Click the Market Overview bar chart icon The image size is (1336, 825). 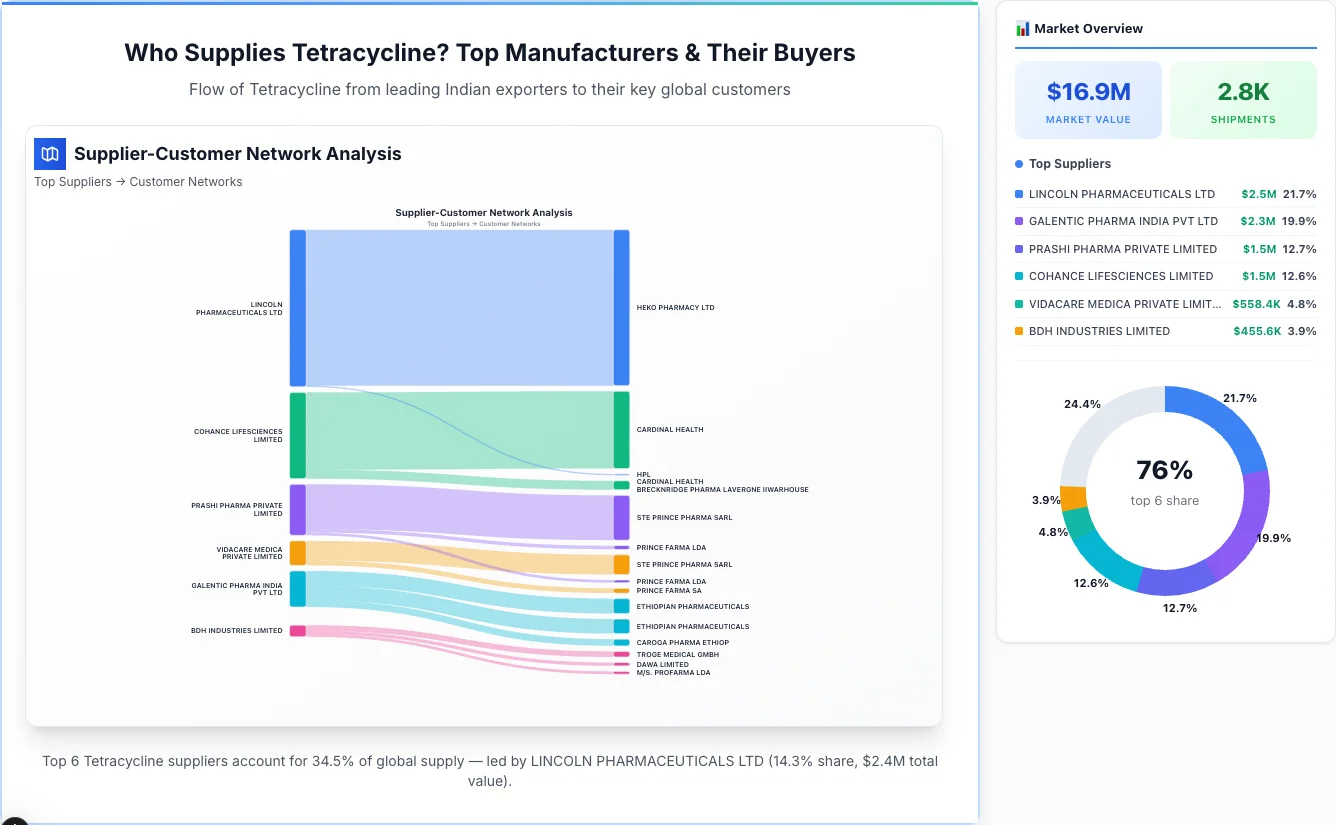click(1022, 28)
